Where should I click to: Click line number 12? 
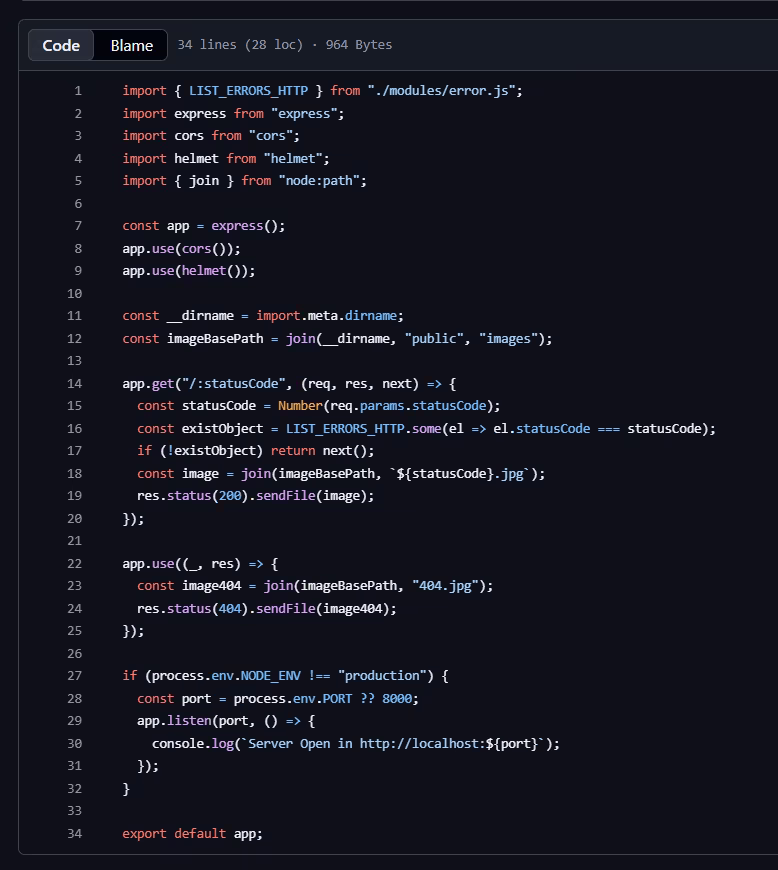pyautogui.click(x=74, y=338)
